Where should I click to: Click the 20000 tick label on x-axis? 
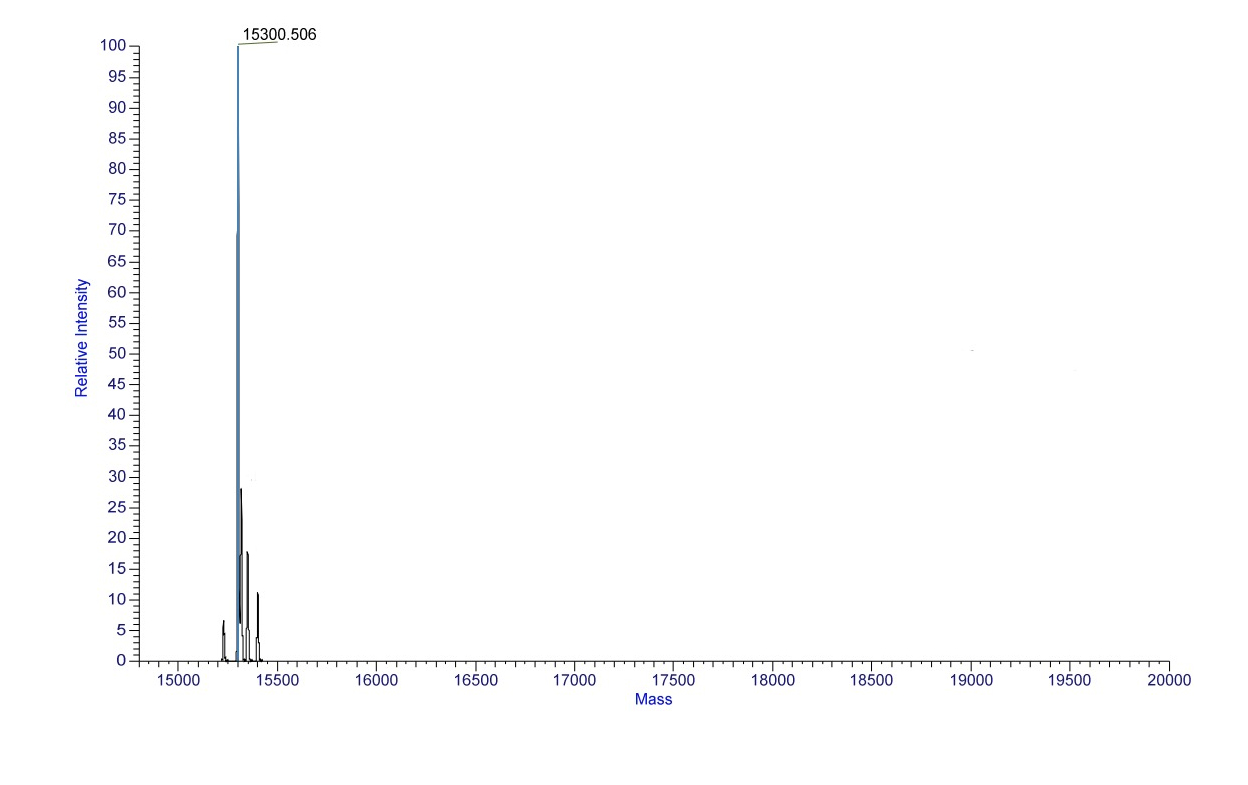pos(1169,680)
